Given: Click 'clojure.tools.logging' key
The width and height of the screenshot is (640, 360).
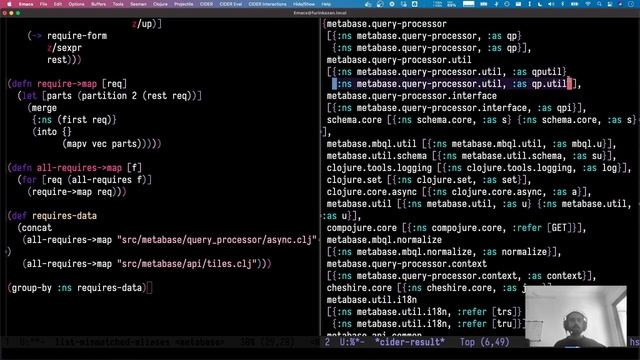Looking at the screenshot, I should click(379, 168).
